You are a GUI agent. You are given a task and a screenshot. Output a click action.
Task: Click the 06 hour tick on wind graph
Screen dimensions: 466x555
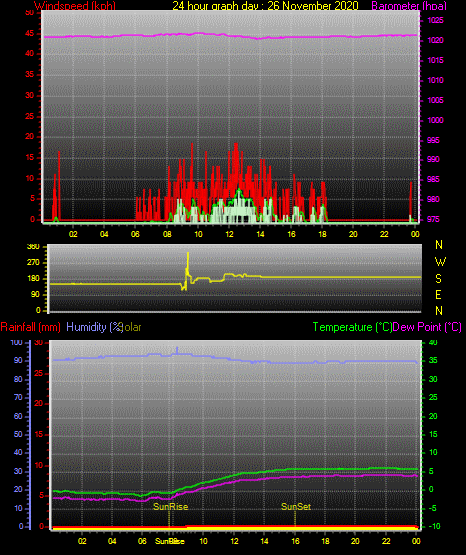pyautogui.click(x=135, y=234)
